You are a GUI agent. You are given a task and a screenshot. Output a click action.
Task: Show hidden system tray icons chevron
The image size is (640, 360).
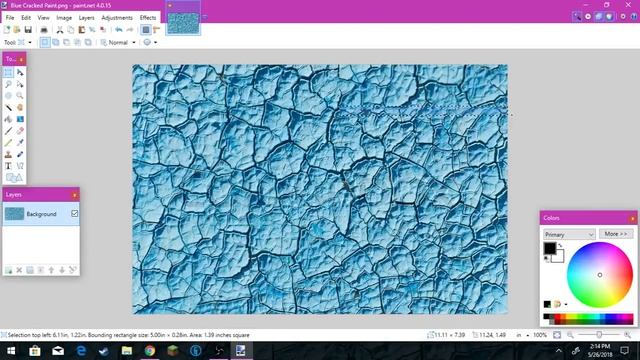coord(558,351)
